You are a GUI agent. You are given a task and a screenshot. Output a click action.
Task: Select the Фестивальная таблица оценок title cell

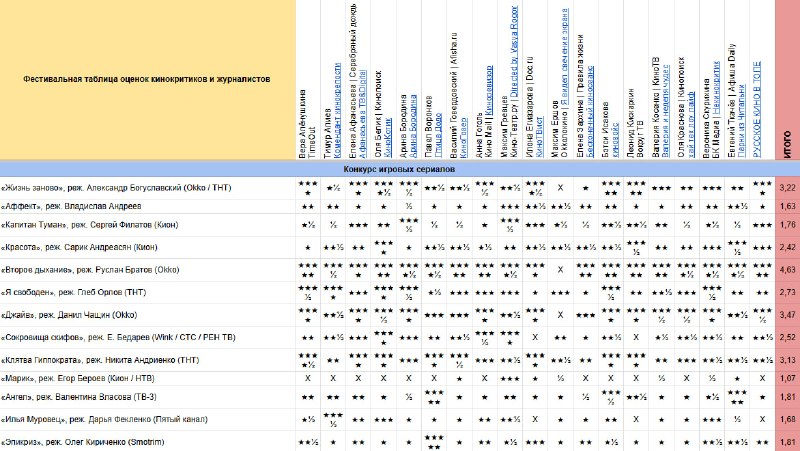point(147,79)
